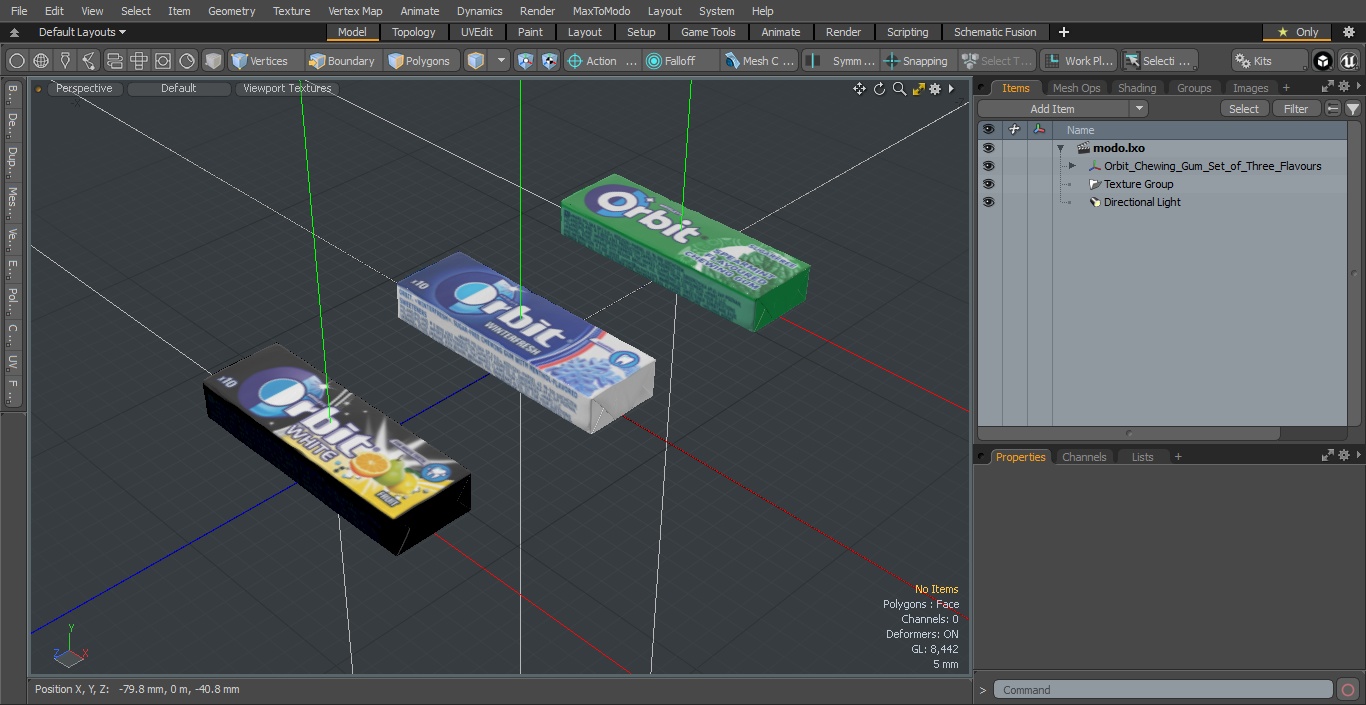Open the Mesh Constraint tool
1366x705 pixels.
pyautogui.click(x=760, y=61)
